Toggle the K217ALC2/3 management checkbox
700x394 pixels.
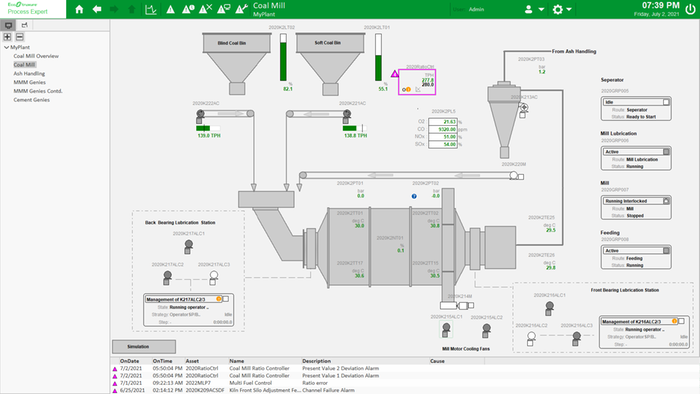pos(225,299)
